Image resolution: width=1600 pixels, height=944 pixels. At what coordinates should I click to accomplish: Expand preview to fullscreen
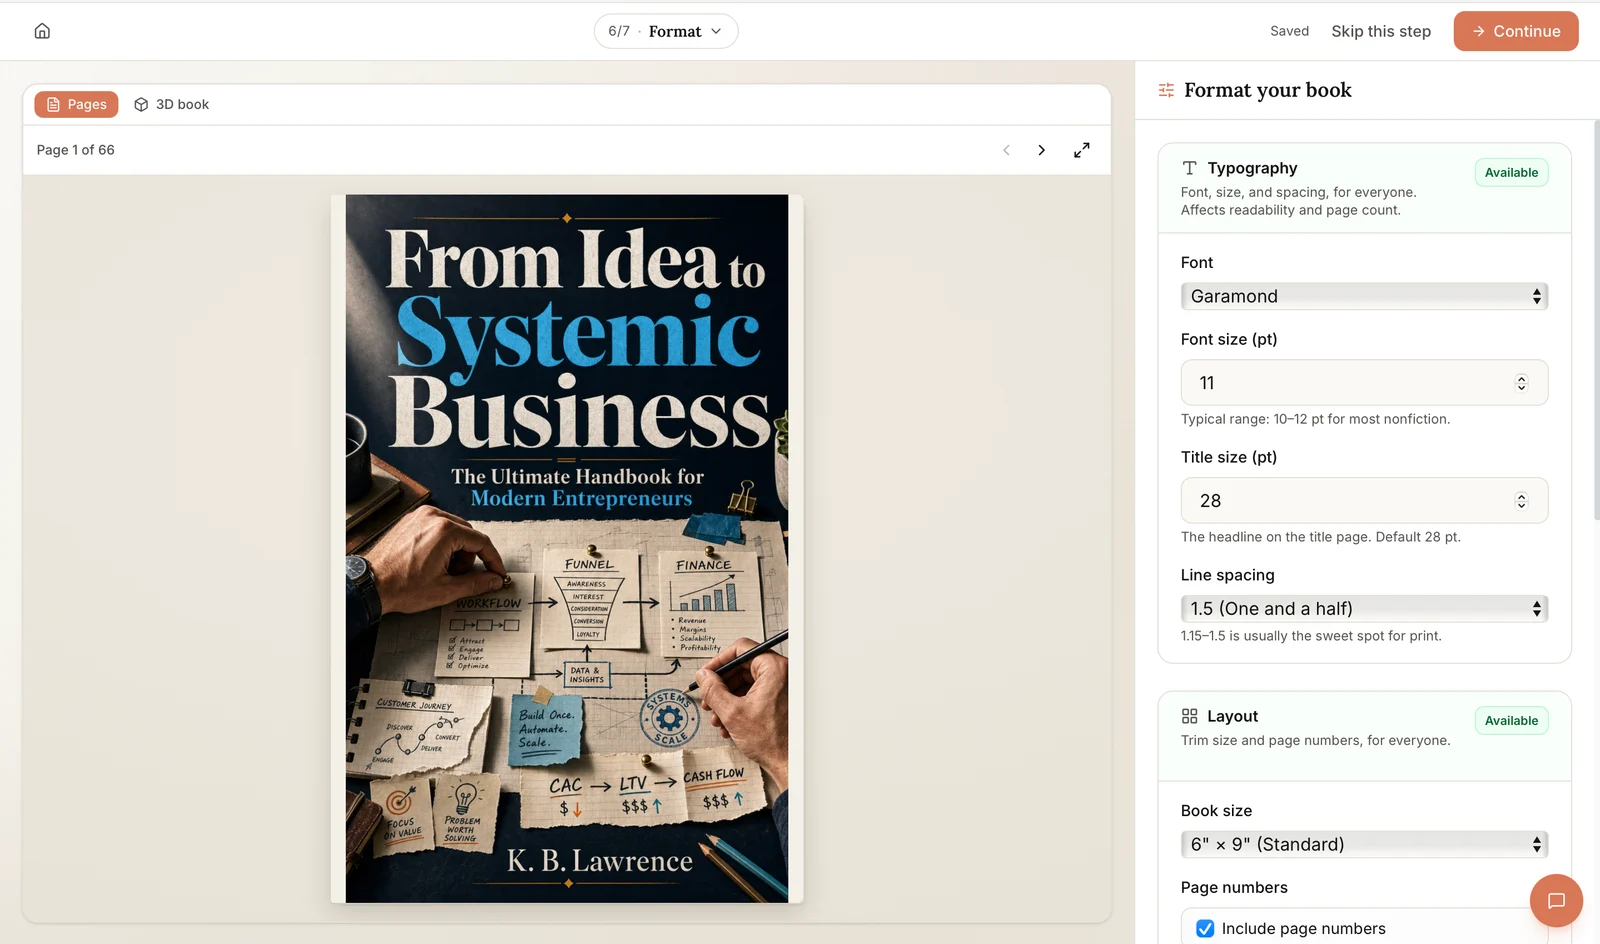click(x=1081, y=150)
